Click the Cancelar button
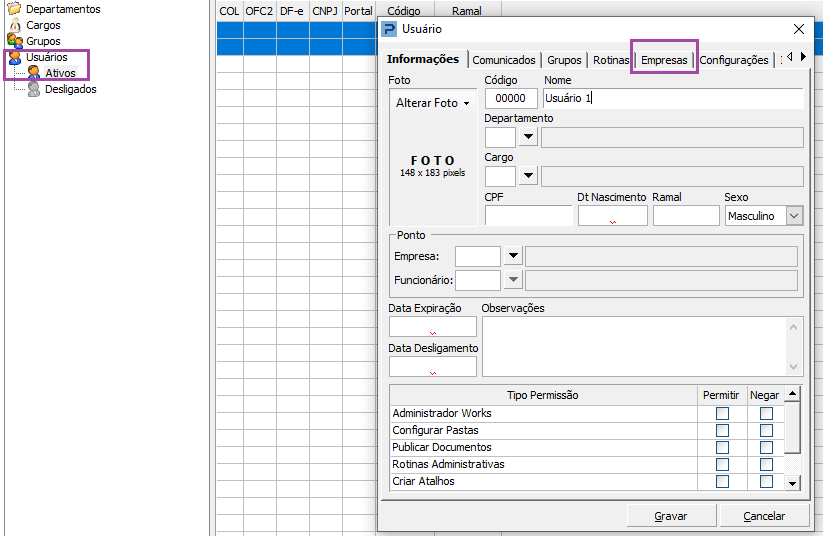 point(764,516)
